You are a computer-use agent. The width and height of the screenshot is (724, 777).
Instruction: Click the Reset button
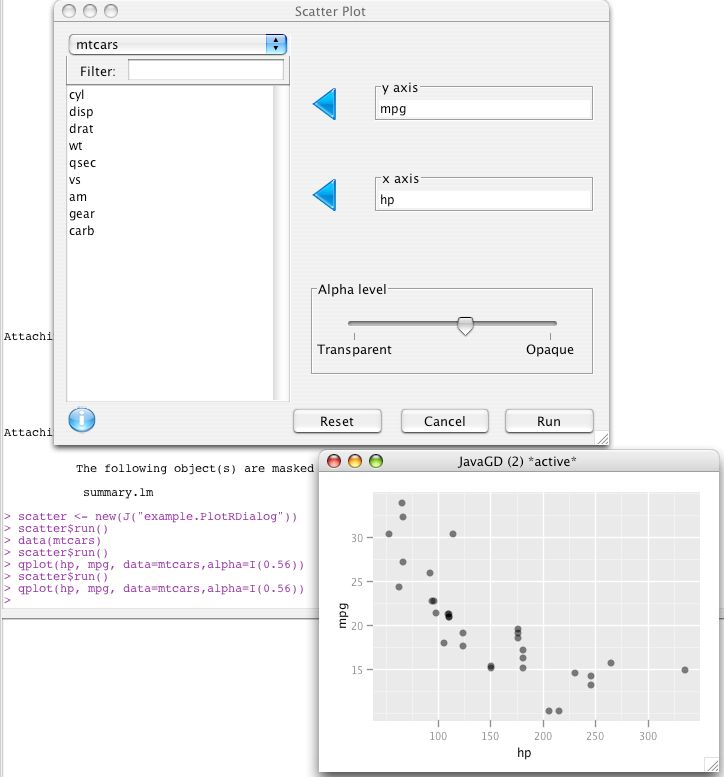tap(337, 421)
